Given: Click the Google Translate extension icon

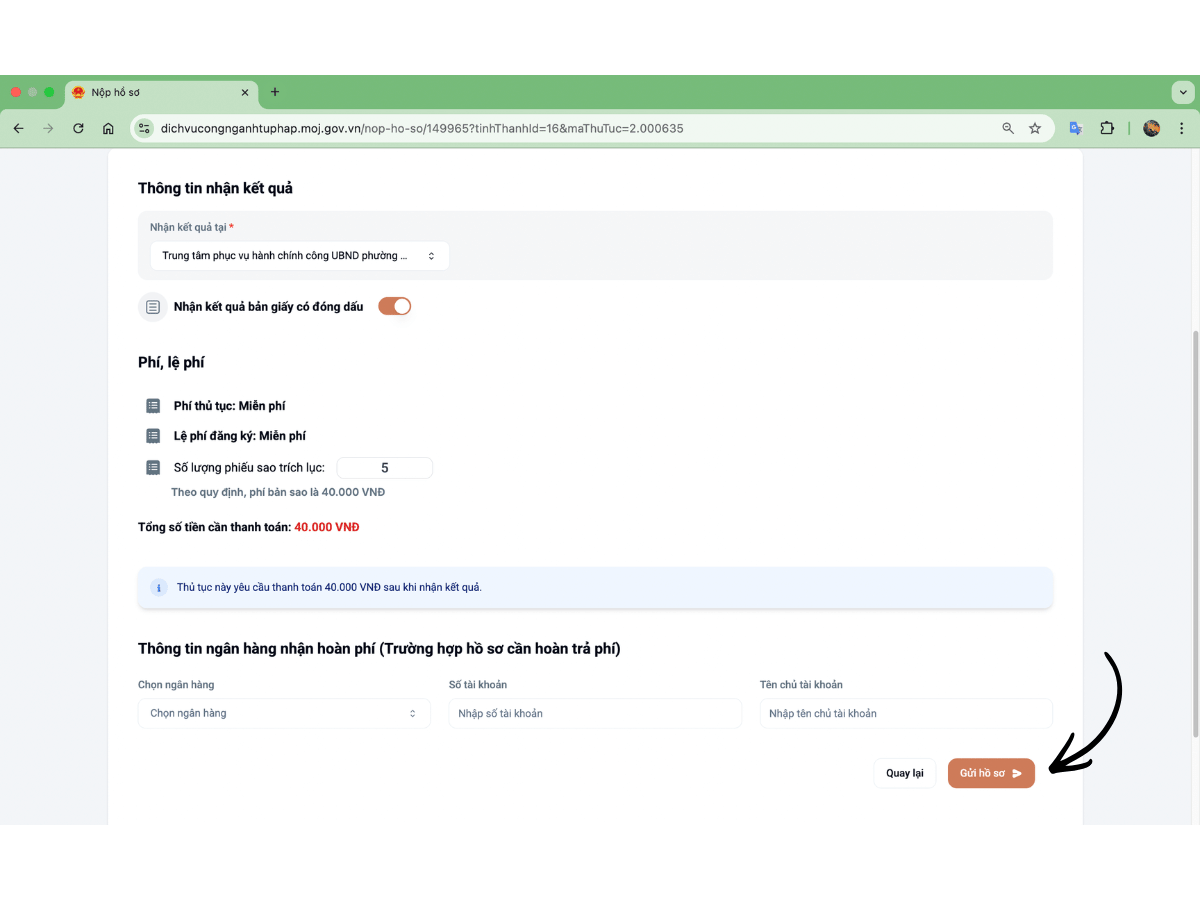Looking at the screenshot, I should (1076, 128).
